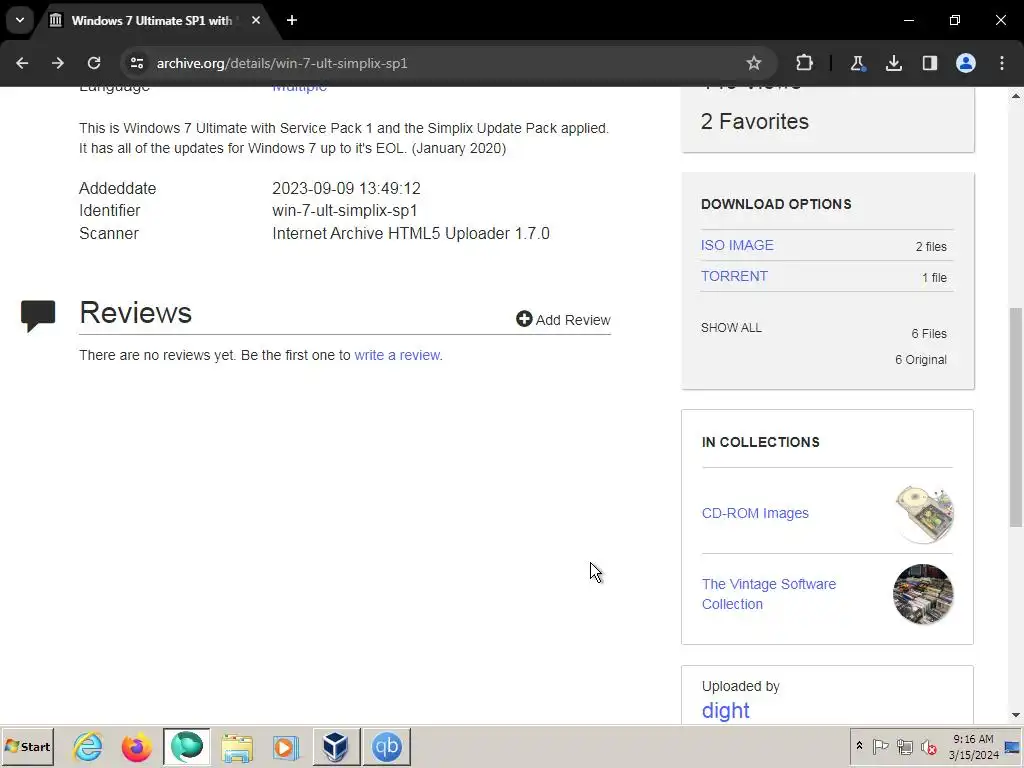Click the network tray icon
This screenshot has width=1024, height=768.
coord(904,746)
